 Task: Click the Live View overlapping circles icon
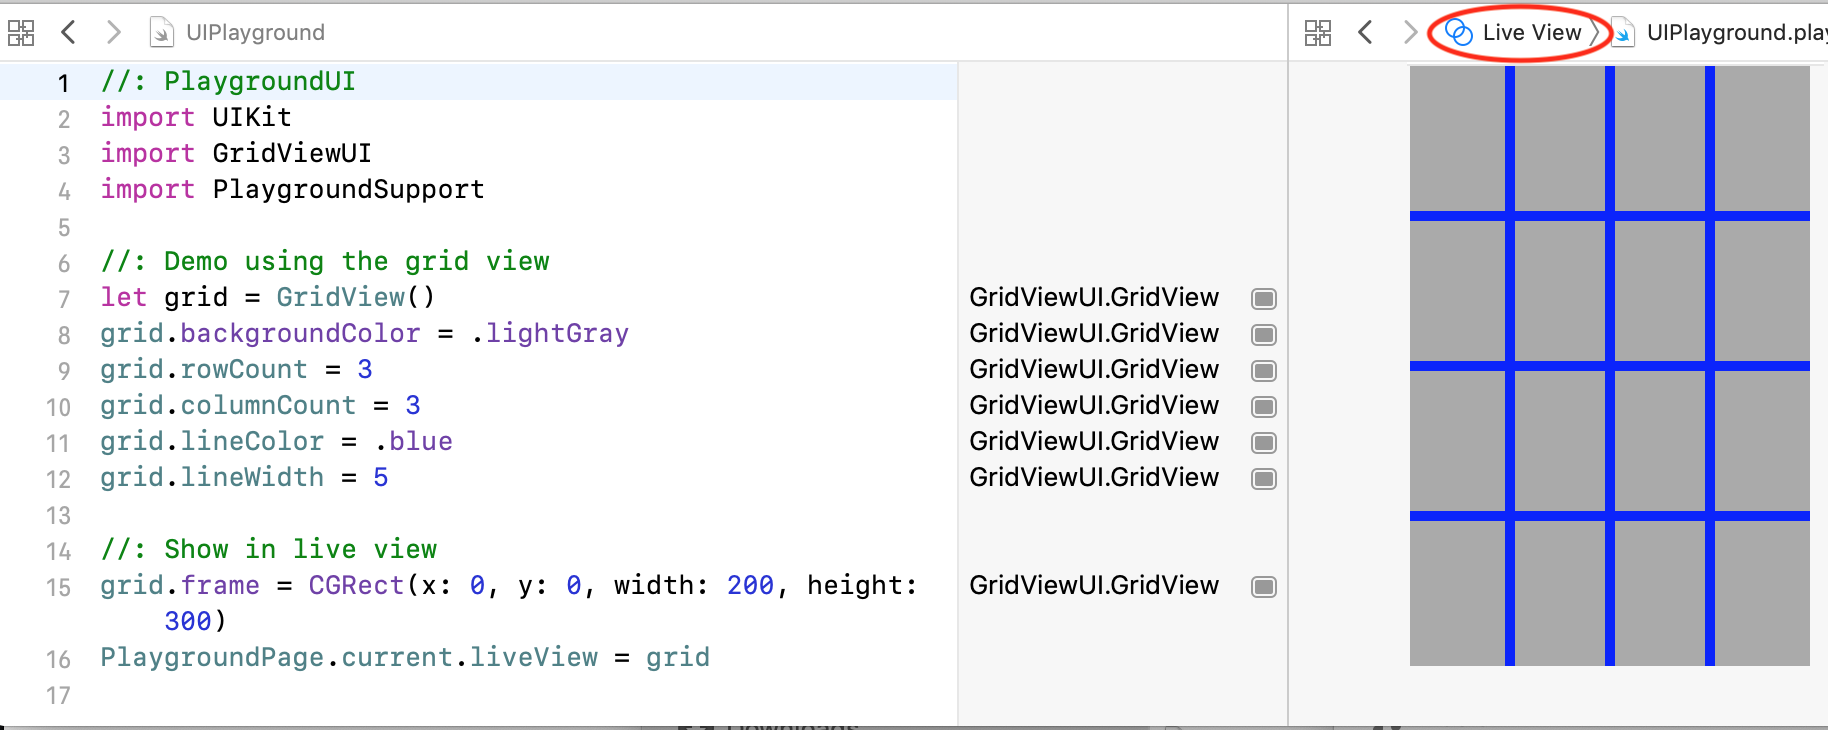tap(1459, 33)
